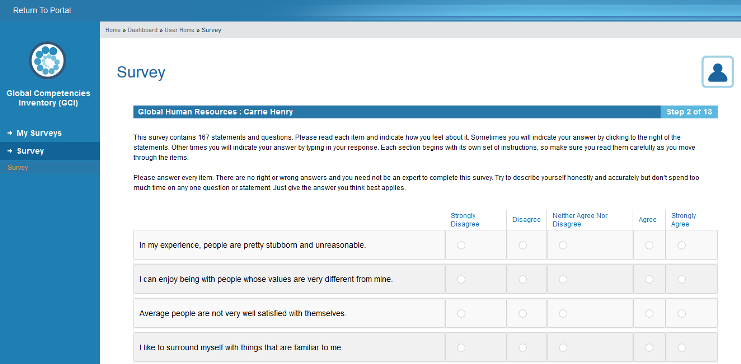Choose Neither Agree Nor Disagree for different values

(563, 279)
